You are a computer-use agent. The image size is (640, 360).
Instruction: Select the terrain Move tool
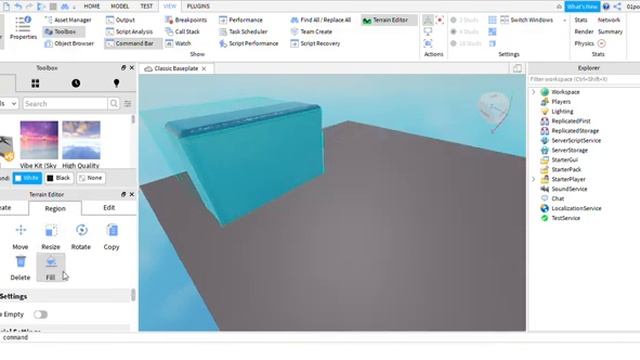(20, 237)
